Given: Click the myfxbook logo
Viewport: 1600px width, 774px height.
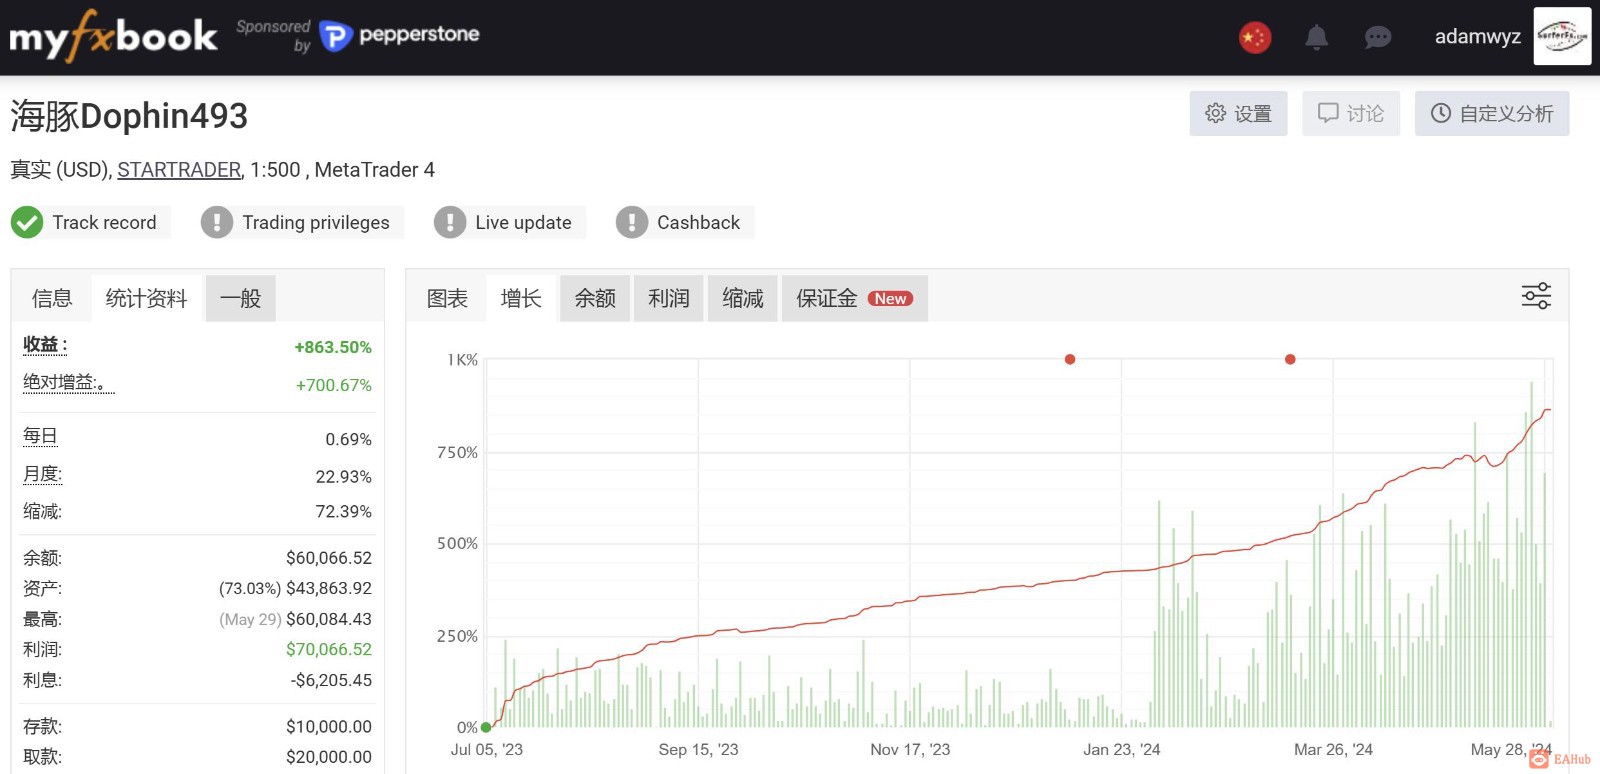Looking at the screenshot, I should click(x=113, y=36).
